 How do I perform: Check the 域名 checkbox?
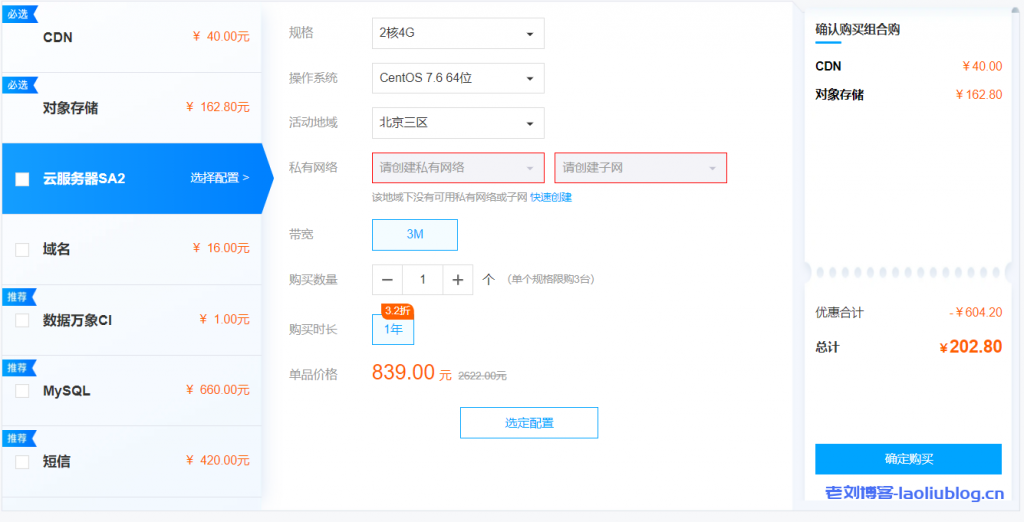[22, 250]
